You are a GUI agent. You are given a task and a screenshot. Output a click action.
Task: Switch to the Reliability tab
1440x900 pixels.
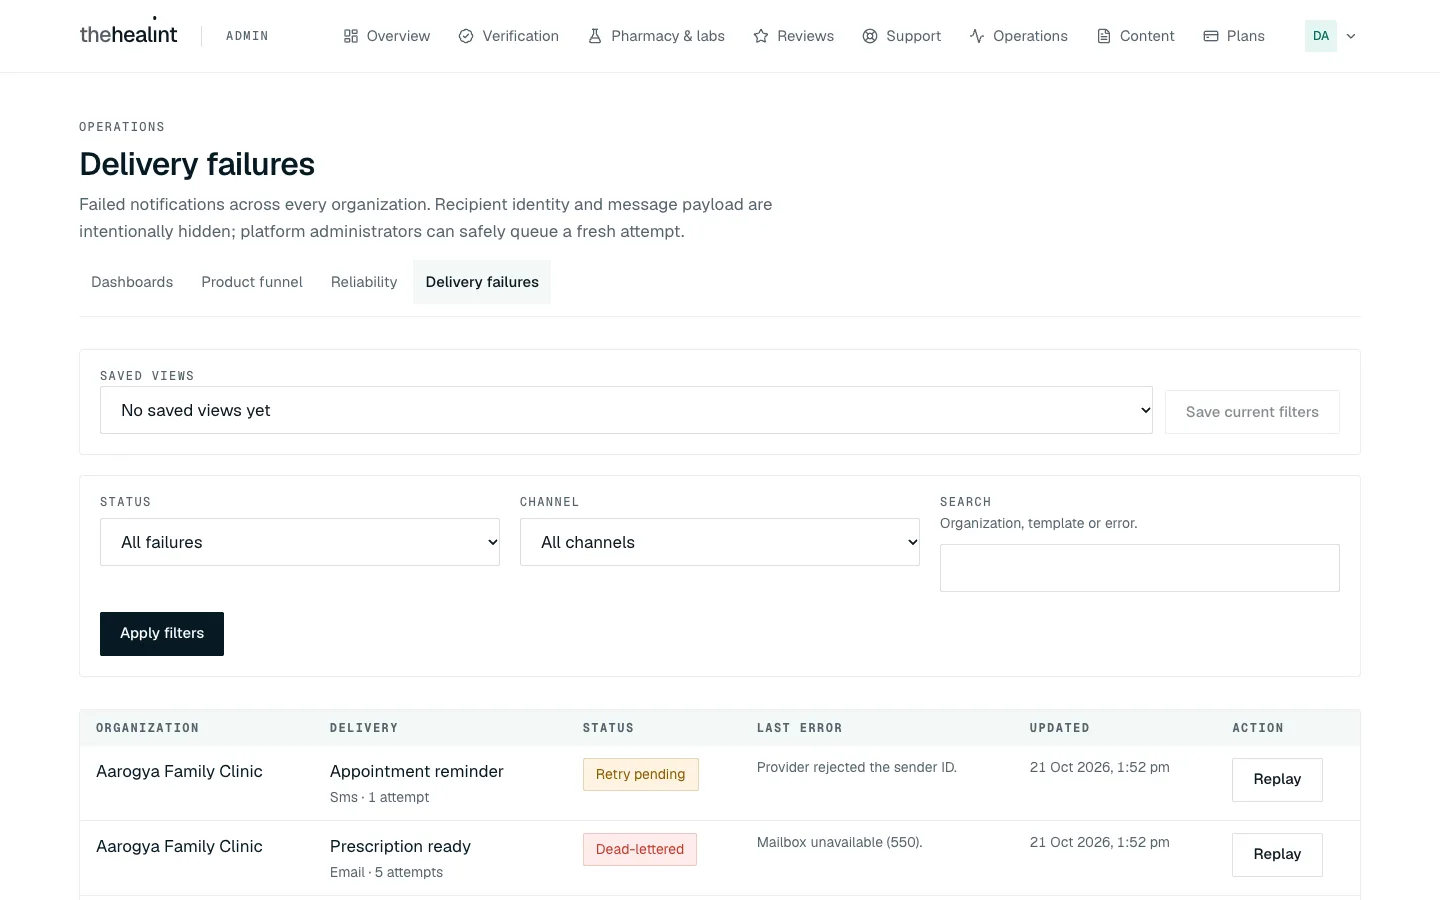[x=364, y=282]
